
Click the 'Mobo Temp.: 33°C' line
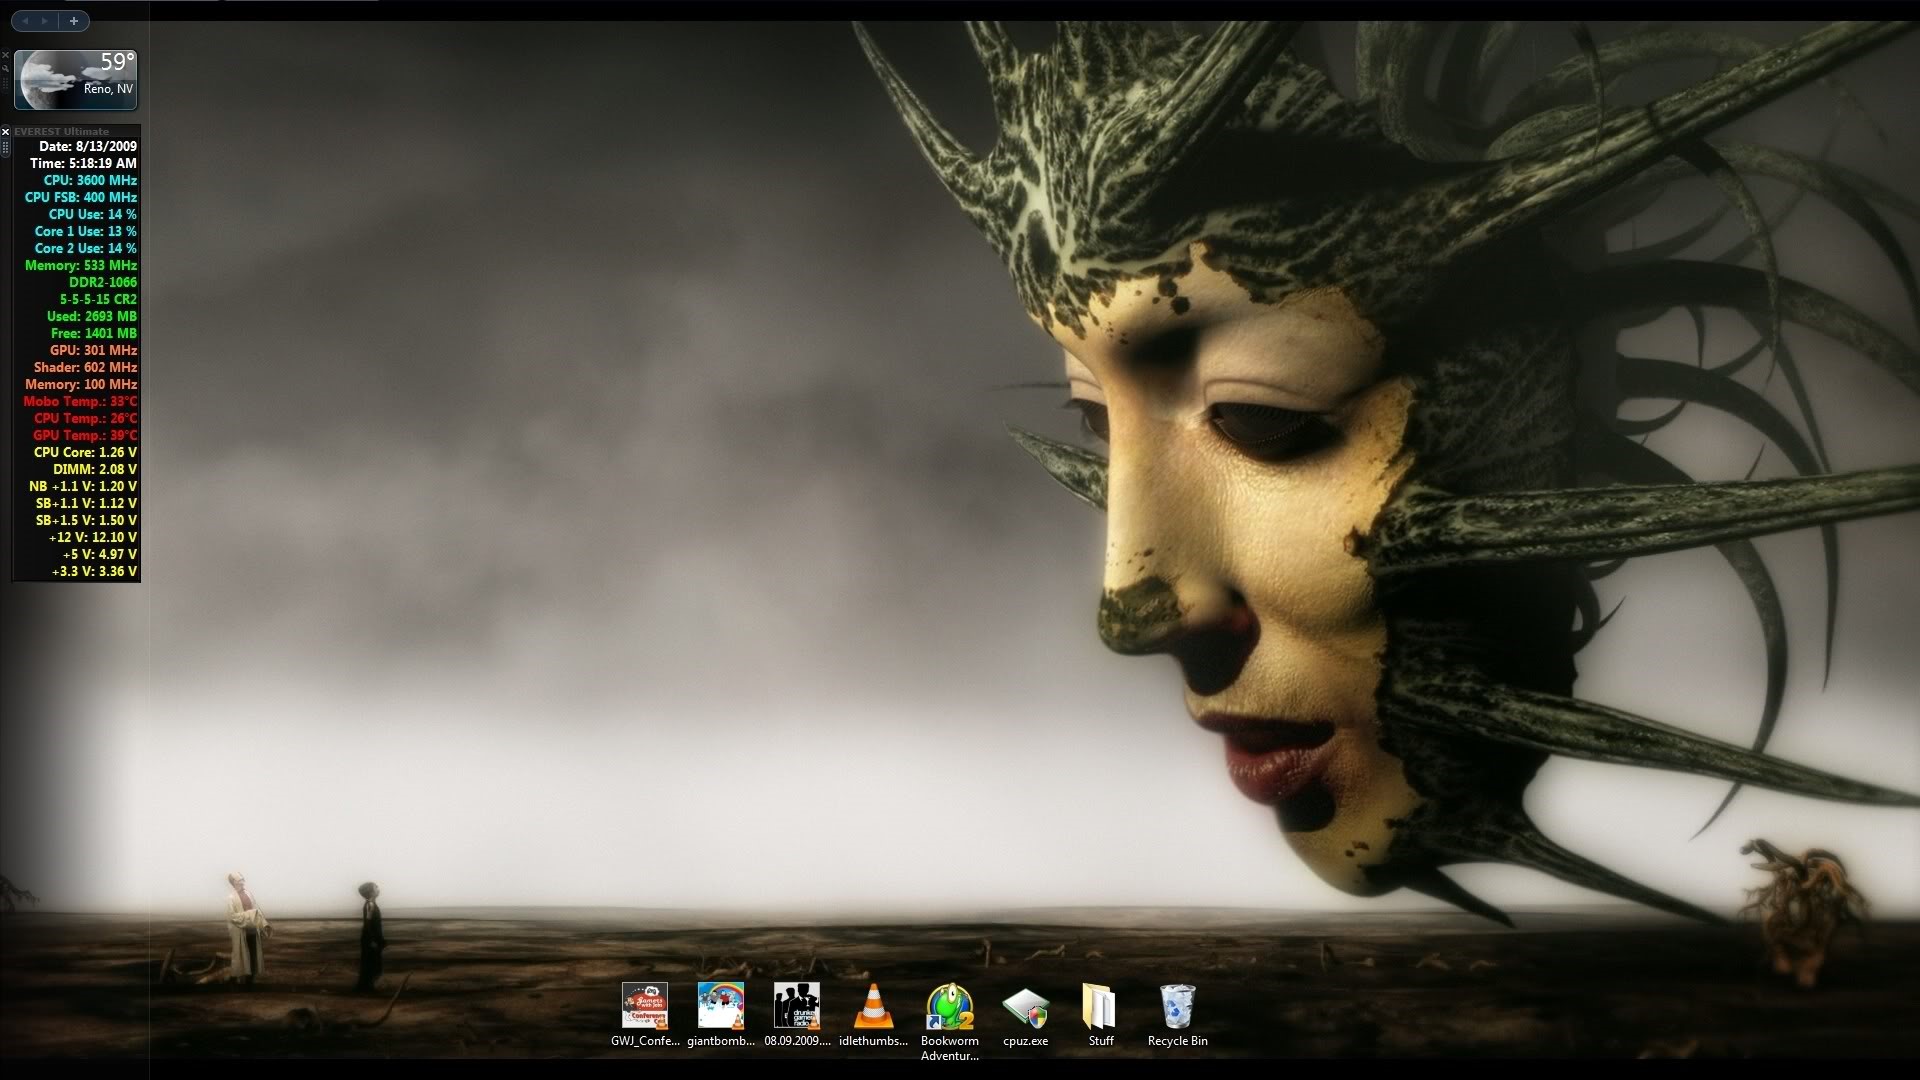pos(80,401)
